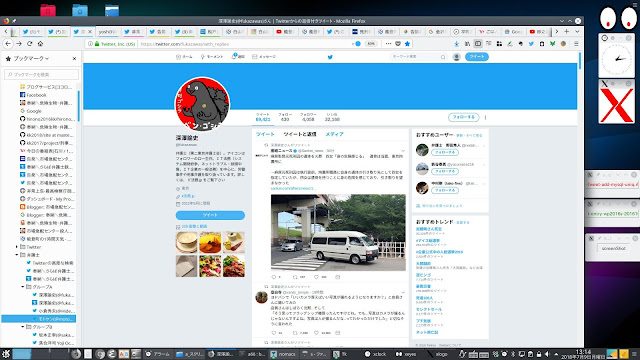640x360 pixels.
Task: Switch to the yoshi tab
Action: pos(108,31)
